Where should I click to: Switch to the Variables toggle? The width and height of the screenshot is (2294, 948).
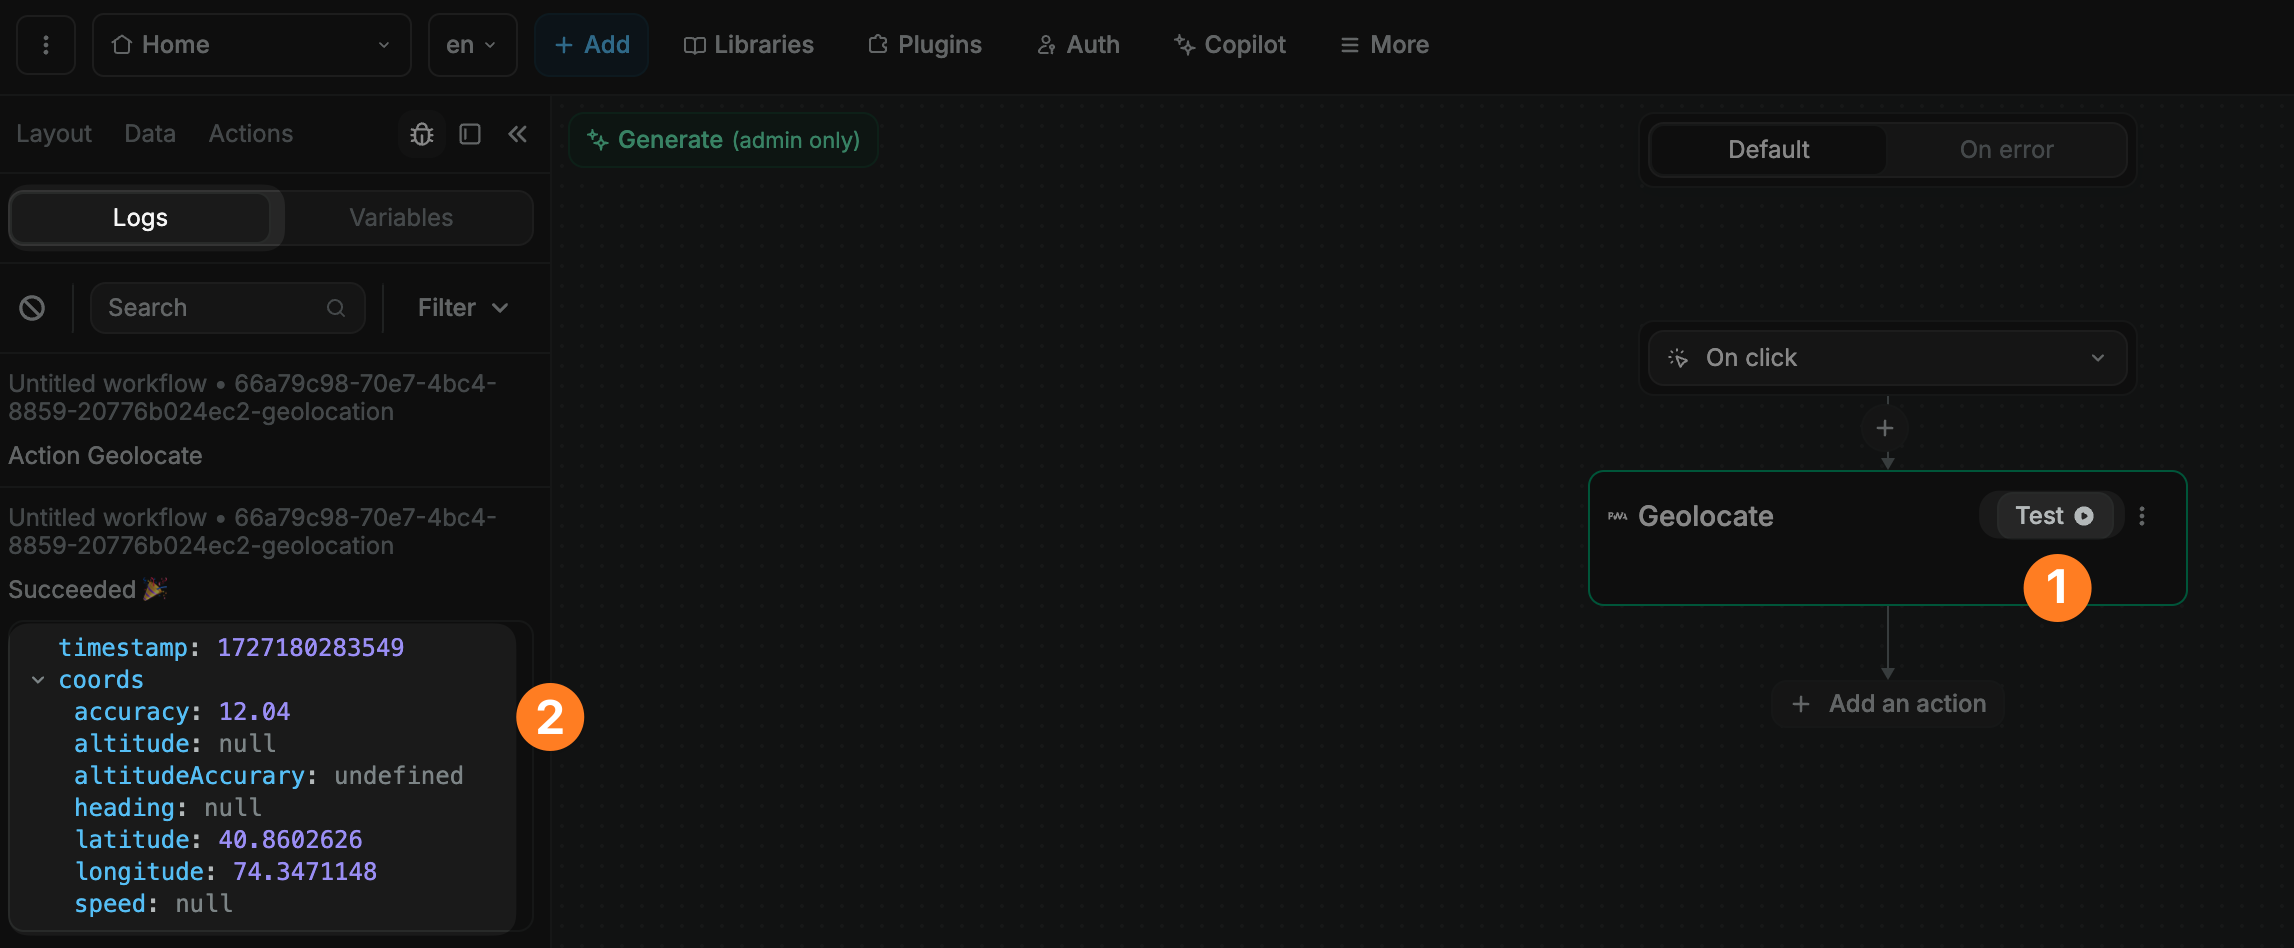401,218
